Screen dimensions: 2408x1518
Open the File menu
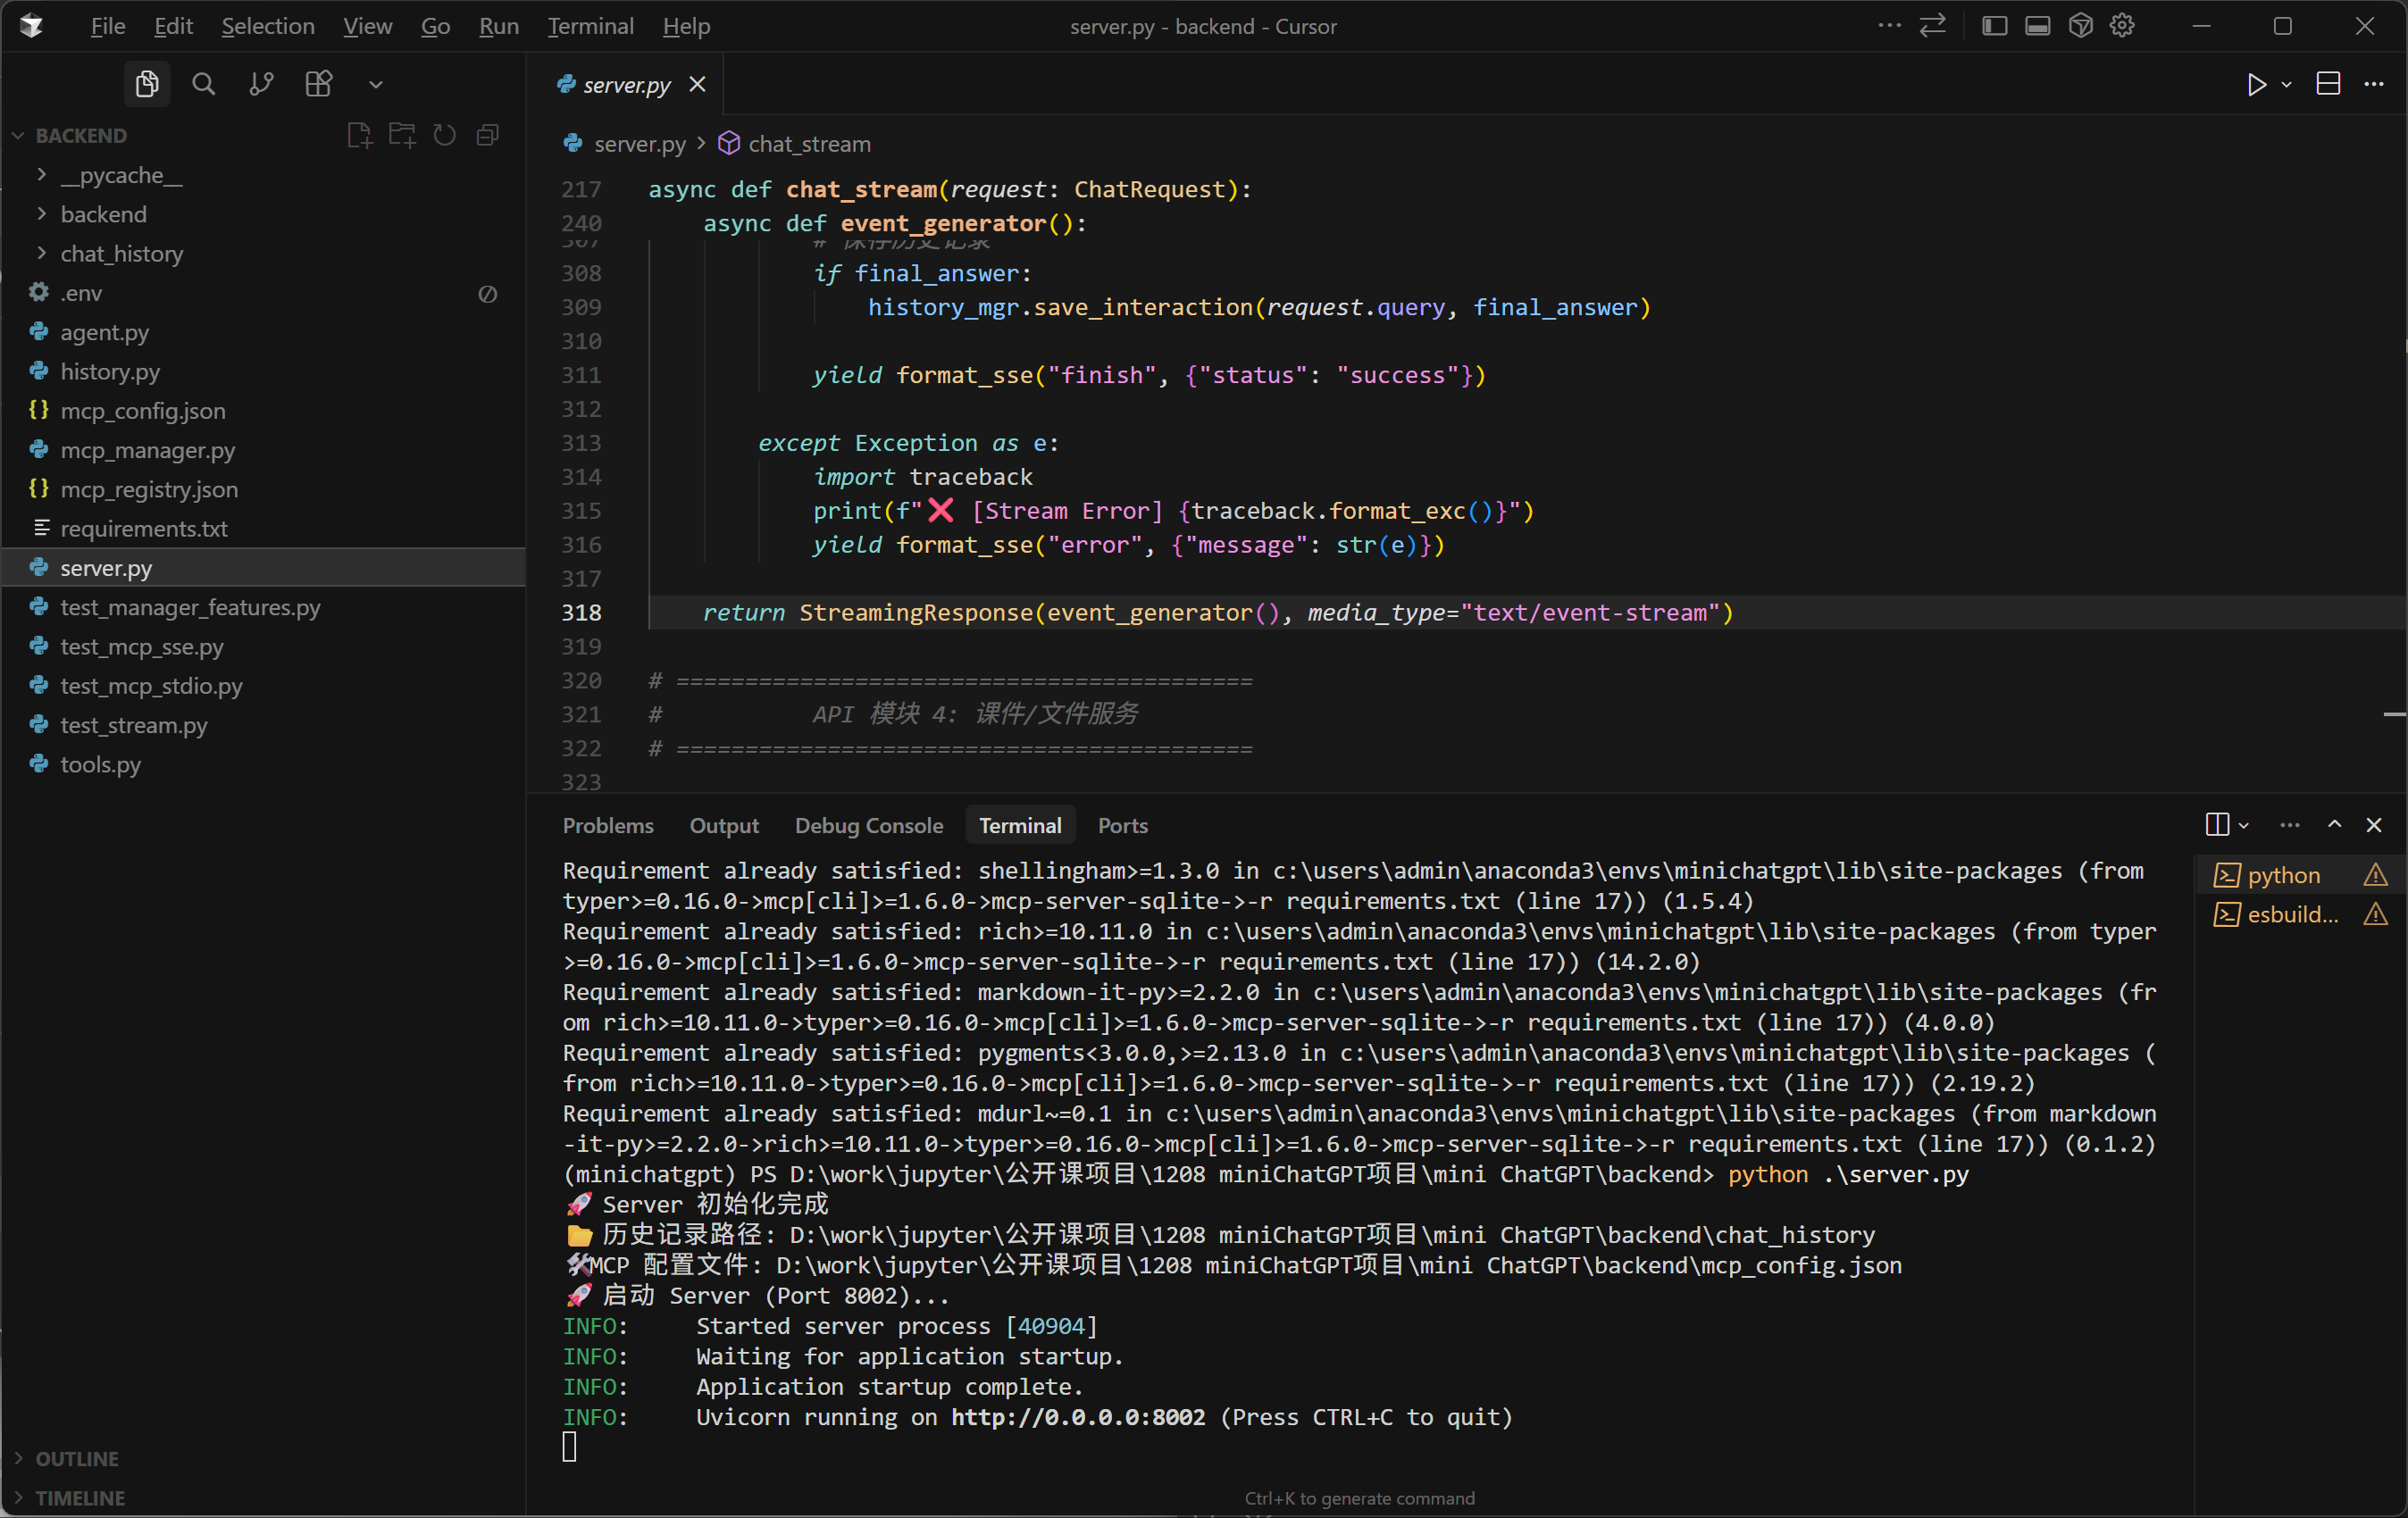(x=108, y=26)
